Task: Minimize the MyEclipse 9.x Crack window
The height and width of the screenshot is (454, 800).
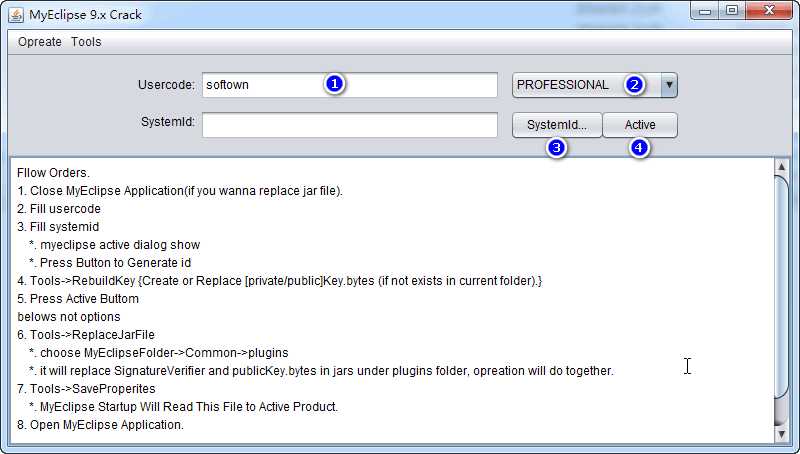Action: (x=705, y=11)
